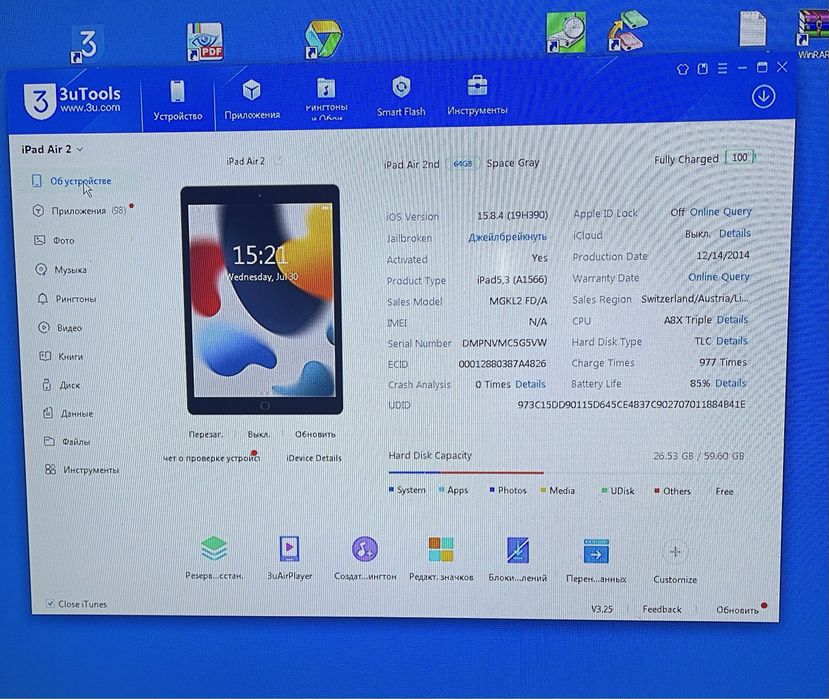
Task: Click Details next to Crash Analysis
Action: coord(530,384)
